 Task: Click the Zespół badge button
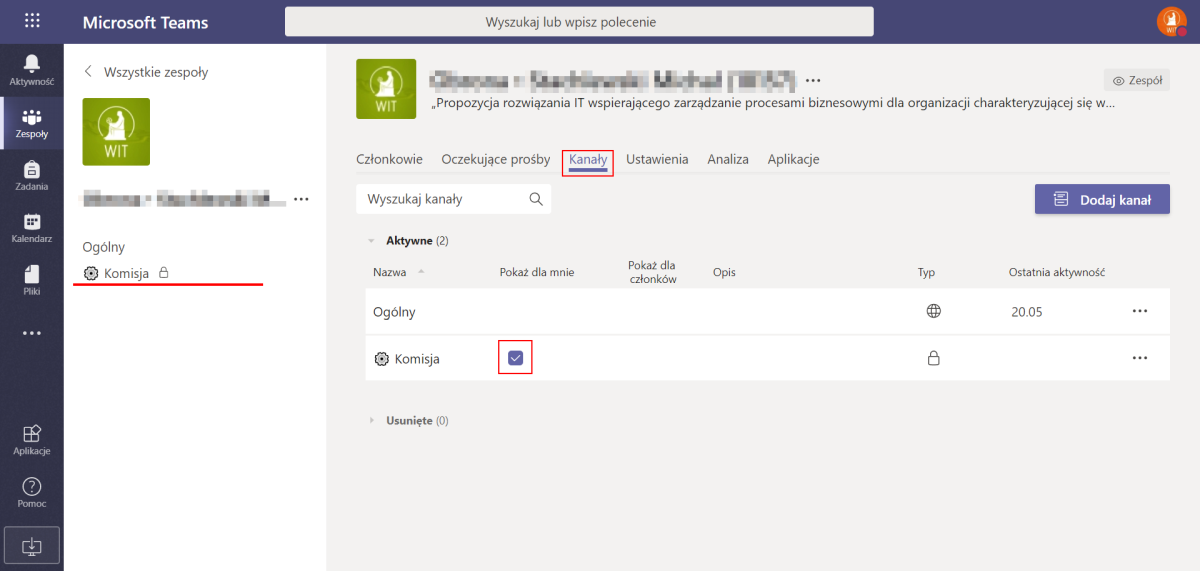point(1137,81)
